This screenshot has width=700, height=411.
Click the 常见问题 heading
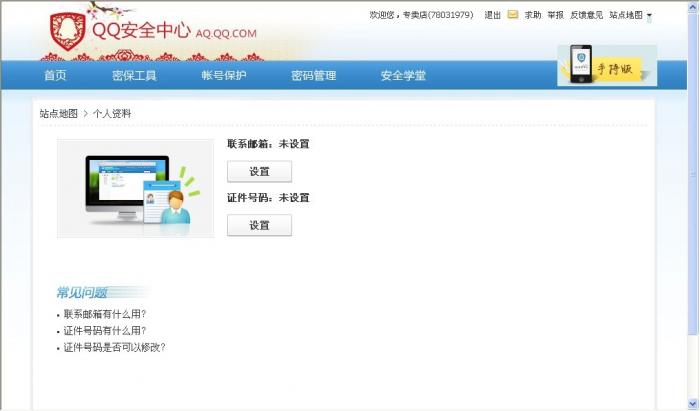(x=82, y=293)
